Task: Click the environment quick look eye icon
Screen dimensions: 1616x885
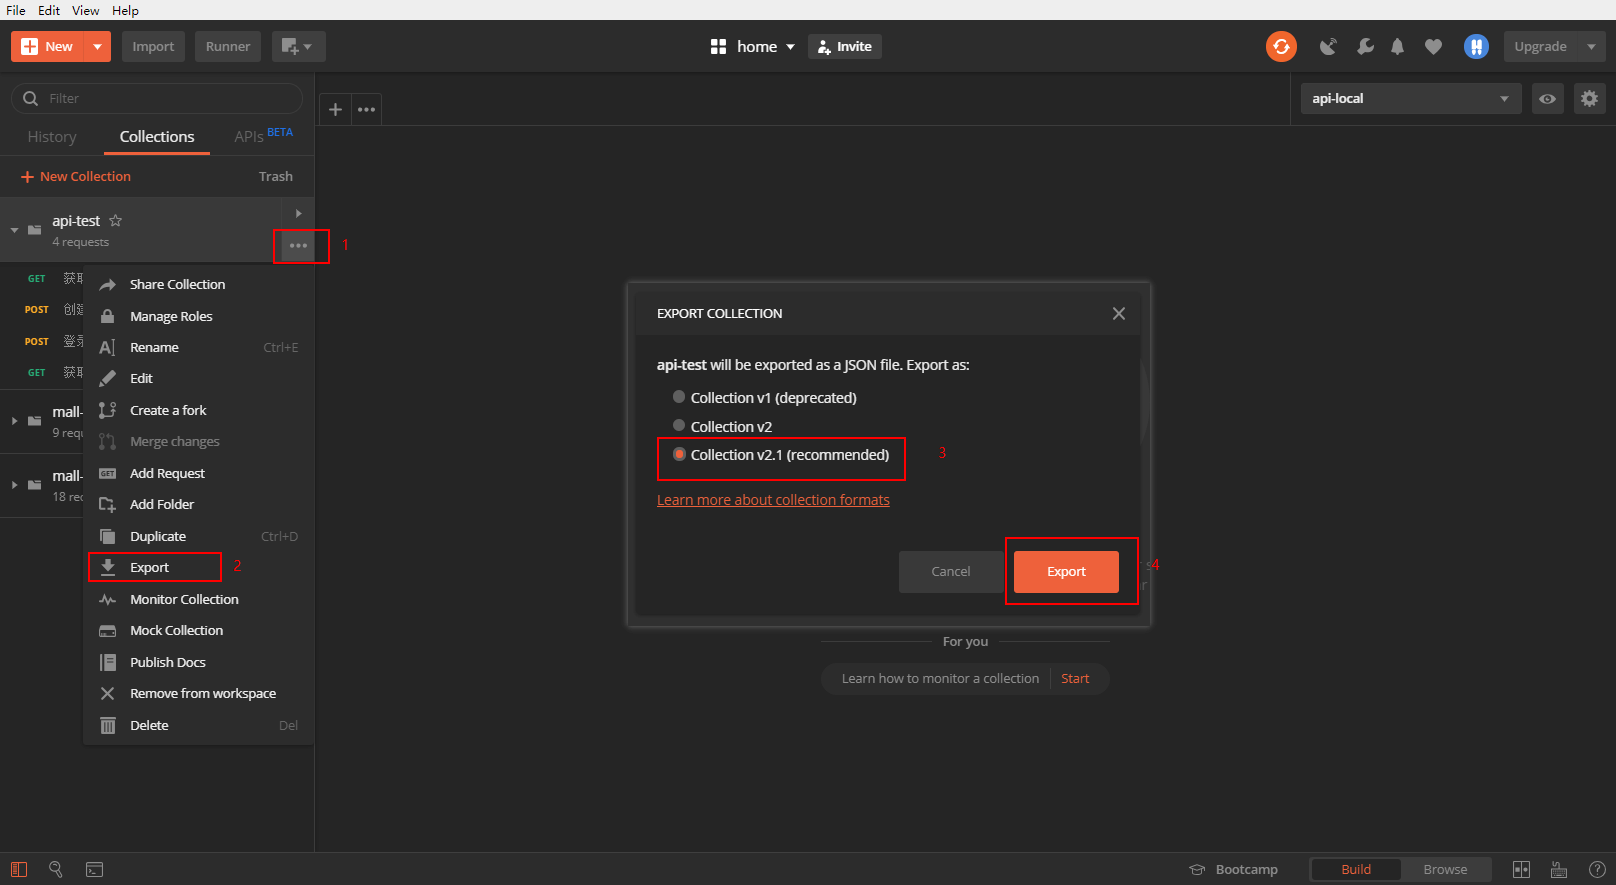Action: [1547, 98]
